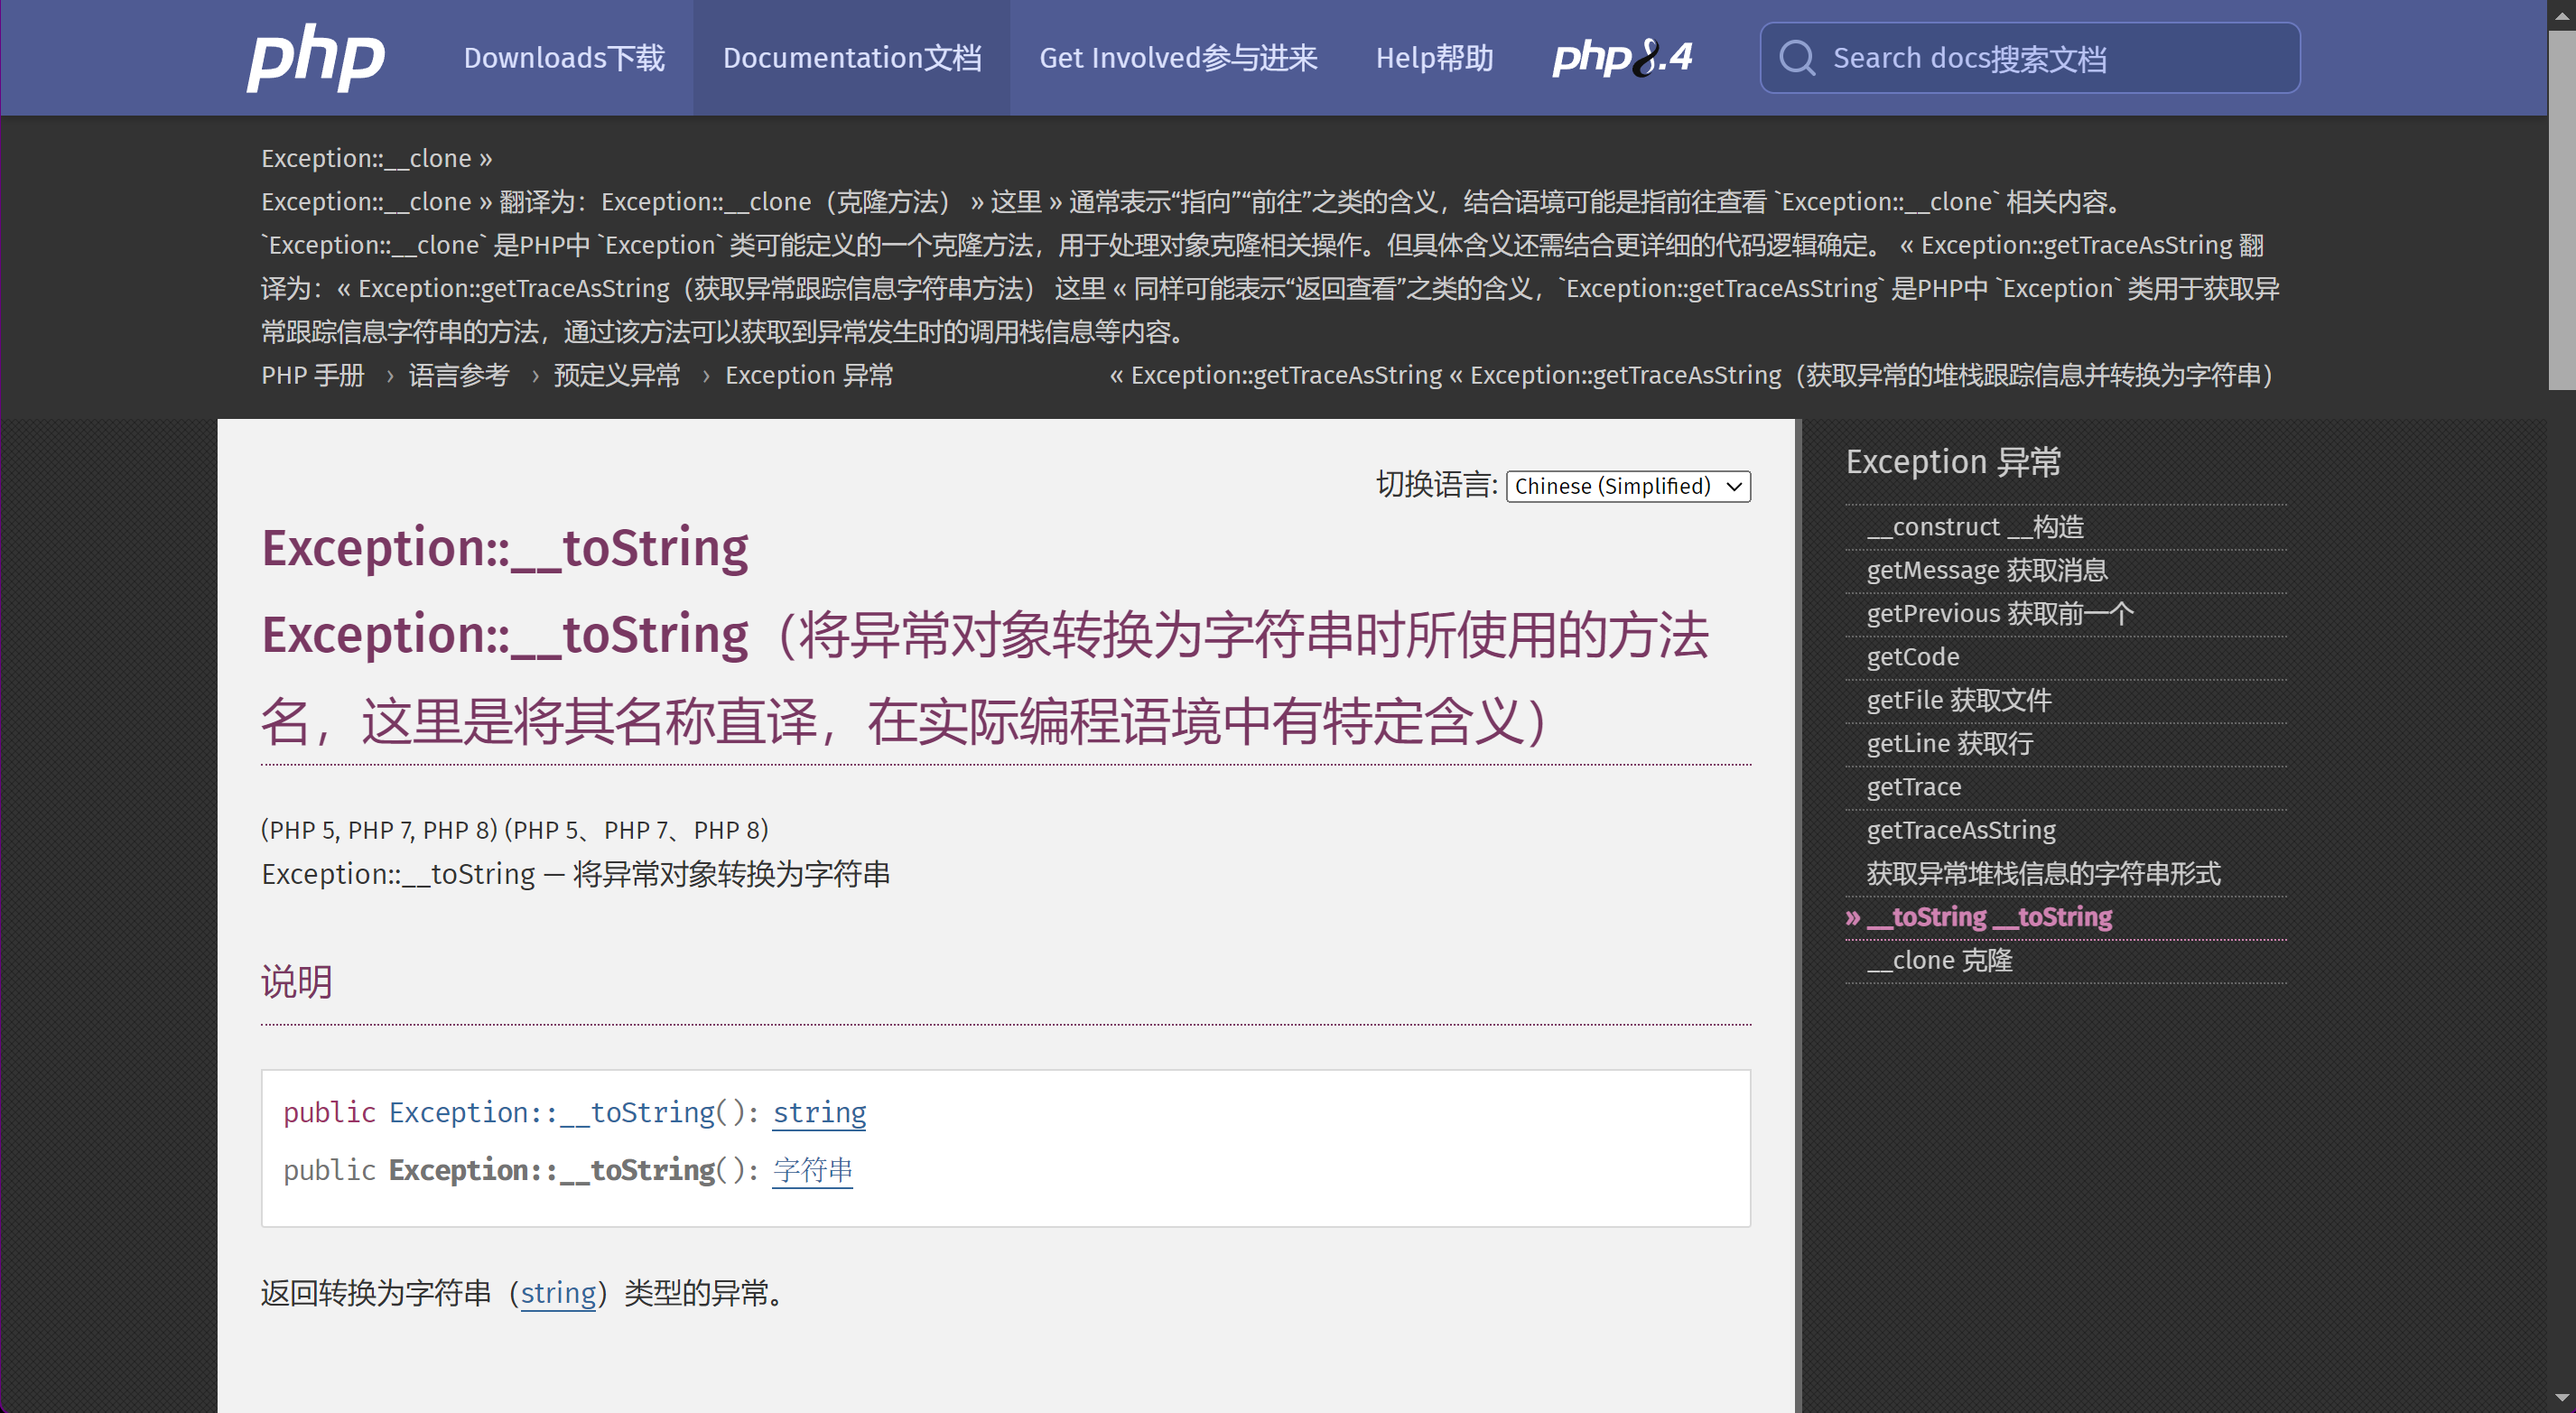Click the Exception 异常 sidebar heading

(1953, 462)
